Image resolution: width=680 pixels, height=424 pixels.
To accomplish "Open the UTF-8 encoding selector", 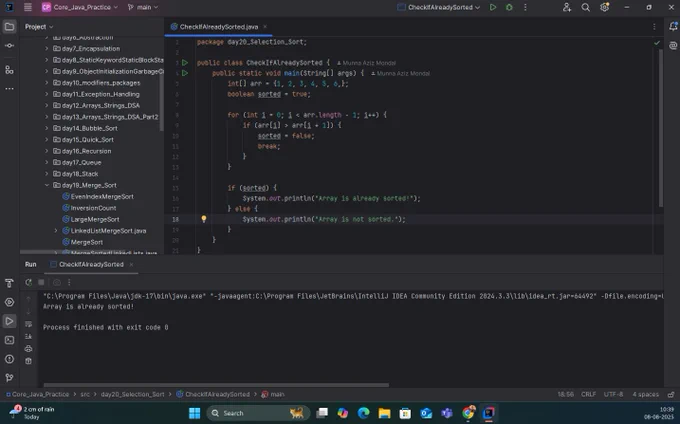I will click(613, 394).
